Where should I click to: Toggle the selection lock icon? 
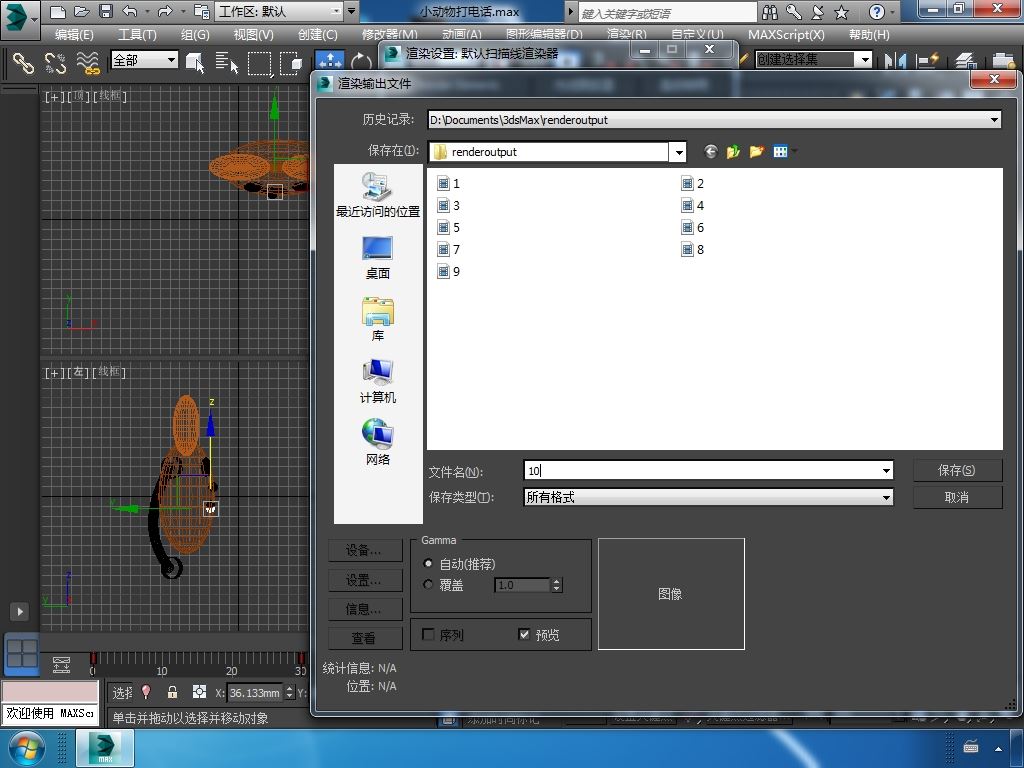[x=172, y=692]
